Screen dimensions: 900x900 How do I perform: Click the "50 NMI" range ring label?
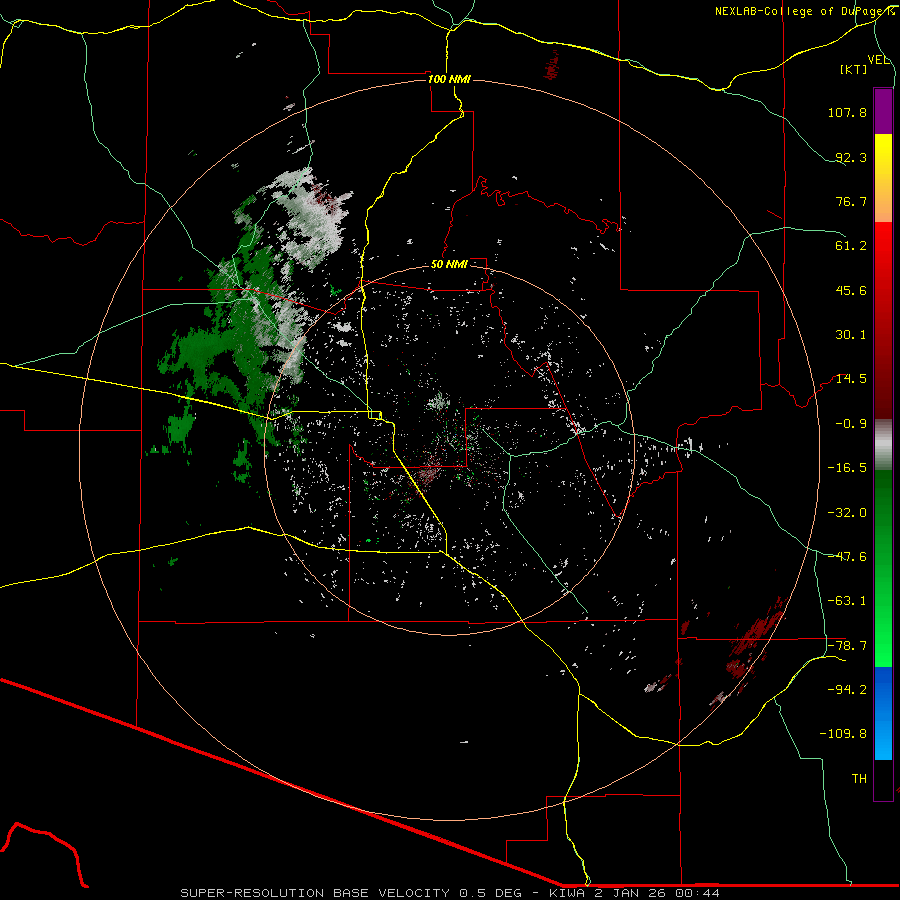point(449,264)
